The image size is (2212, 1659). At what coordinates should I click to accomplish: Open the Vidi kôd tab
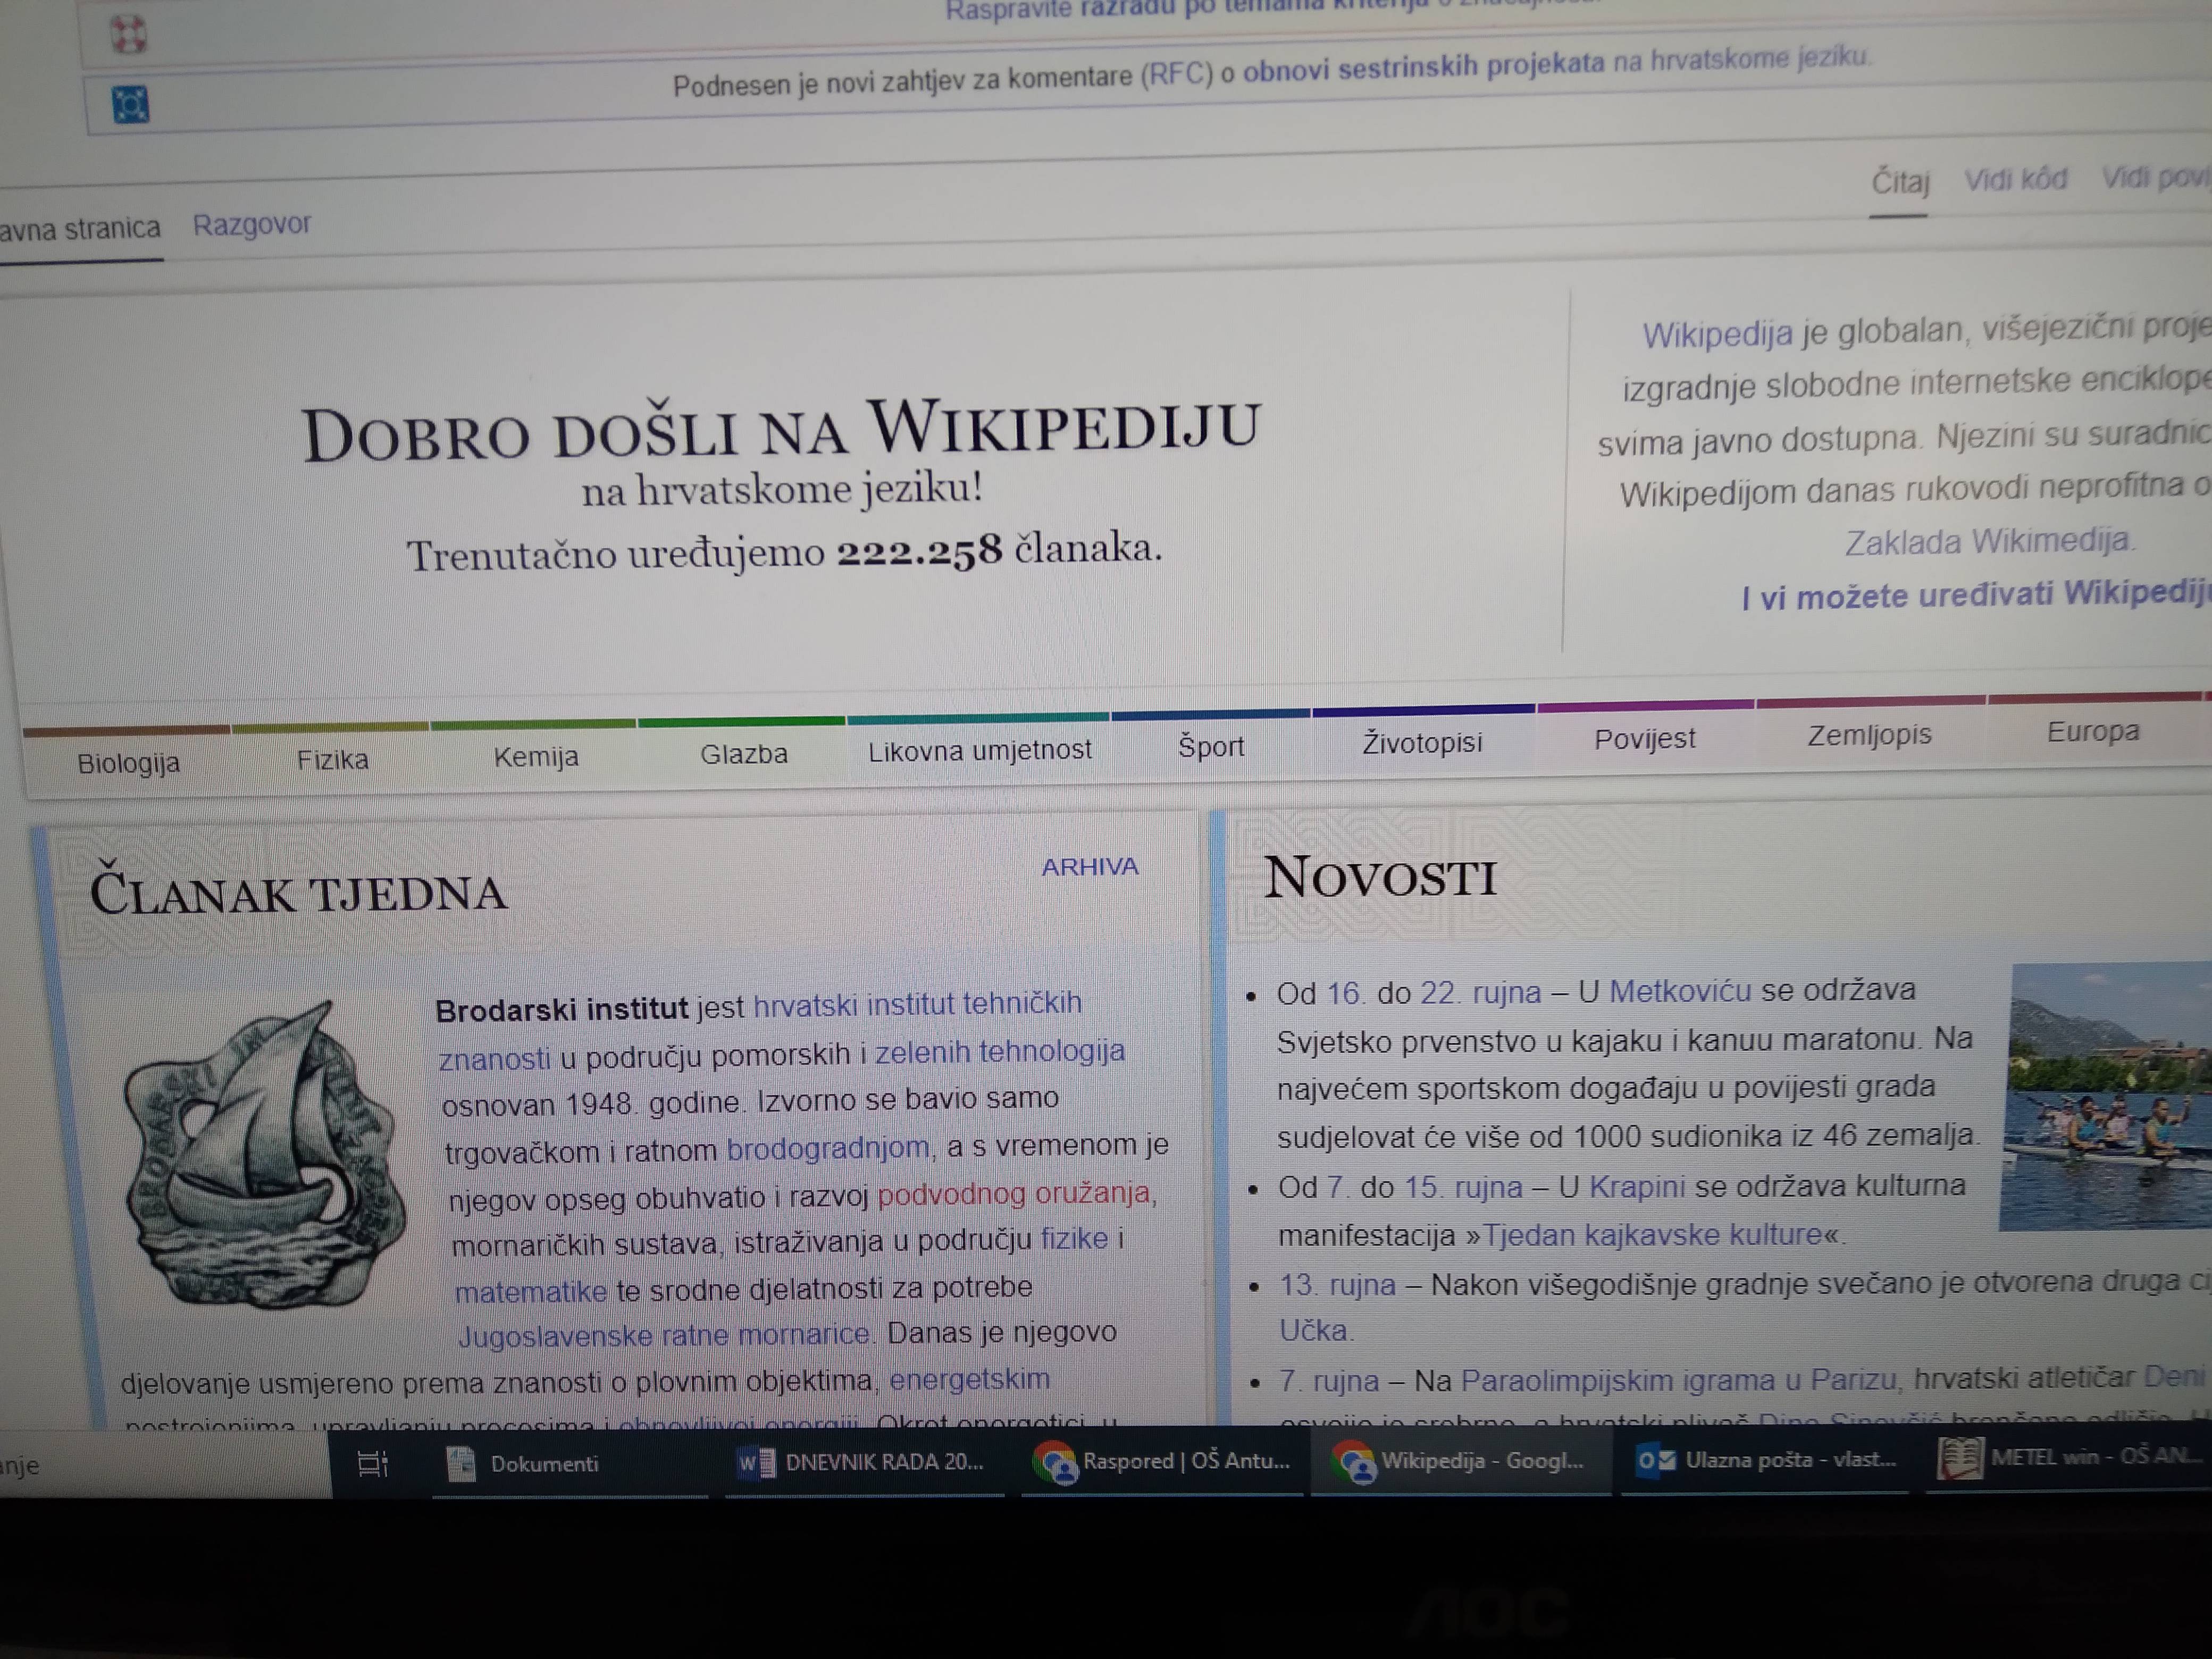pyautogui.click(x=2016, y=179)
